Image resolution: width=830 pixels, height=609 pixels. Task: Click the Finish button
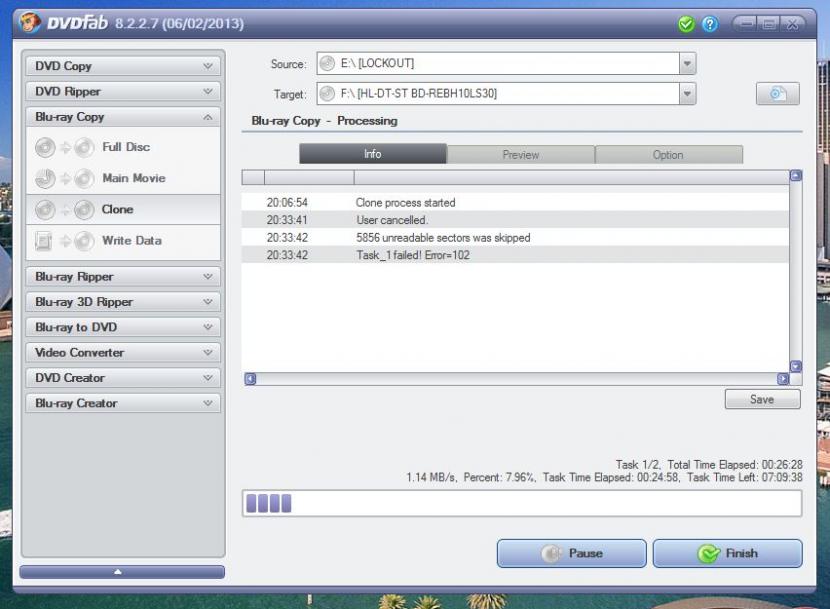(x=727, y=553)
